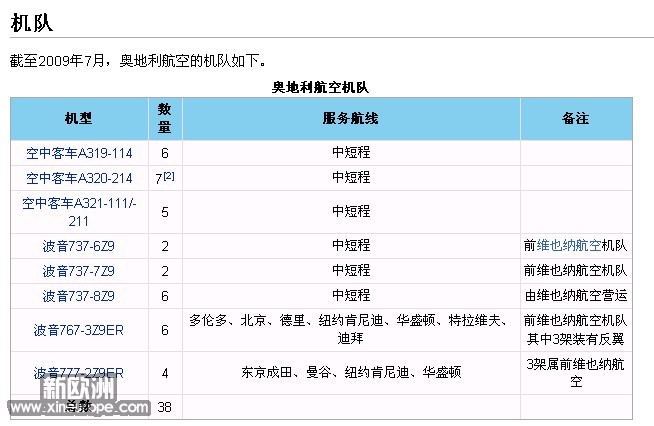Click 中短程 in the A319-114 row
Screen dimensions: 654x426
[x=351, y=152]
